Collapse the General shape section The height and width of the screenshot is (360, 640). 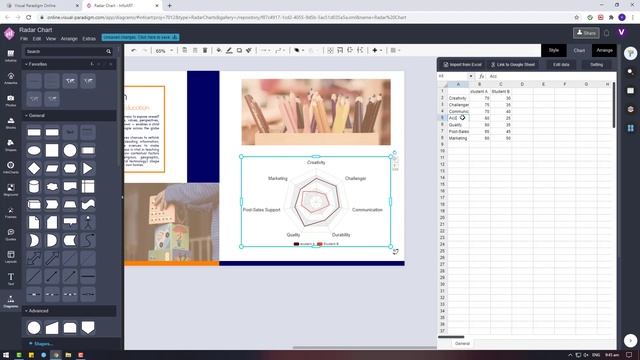(35, 116)
